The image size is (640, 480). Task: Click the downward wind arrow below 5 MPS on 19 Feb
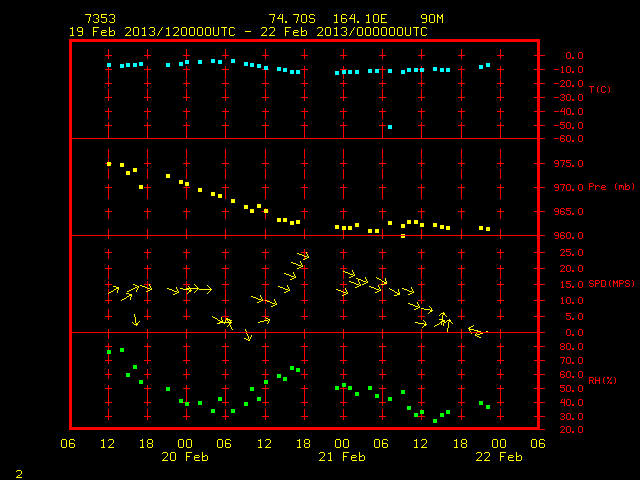pos(136,320)
